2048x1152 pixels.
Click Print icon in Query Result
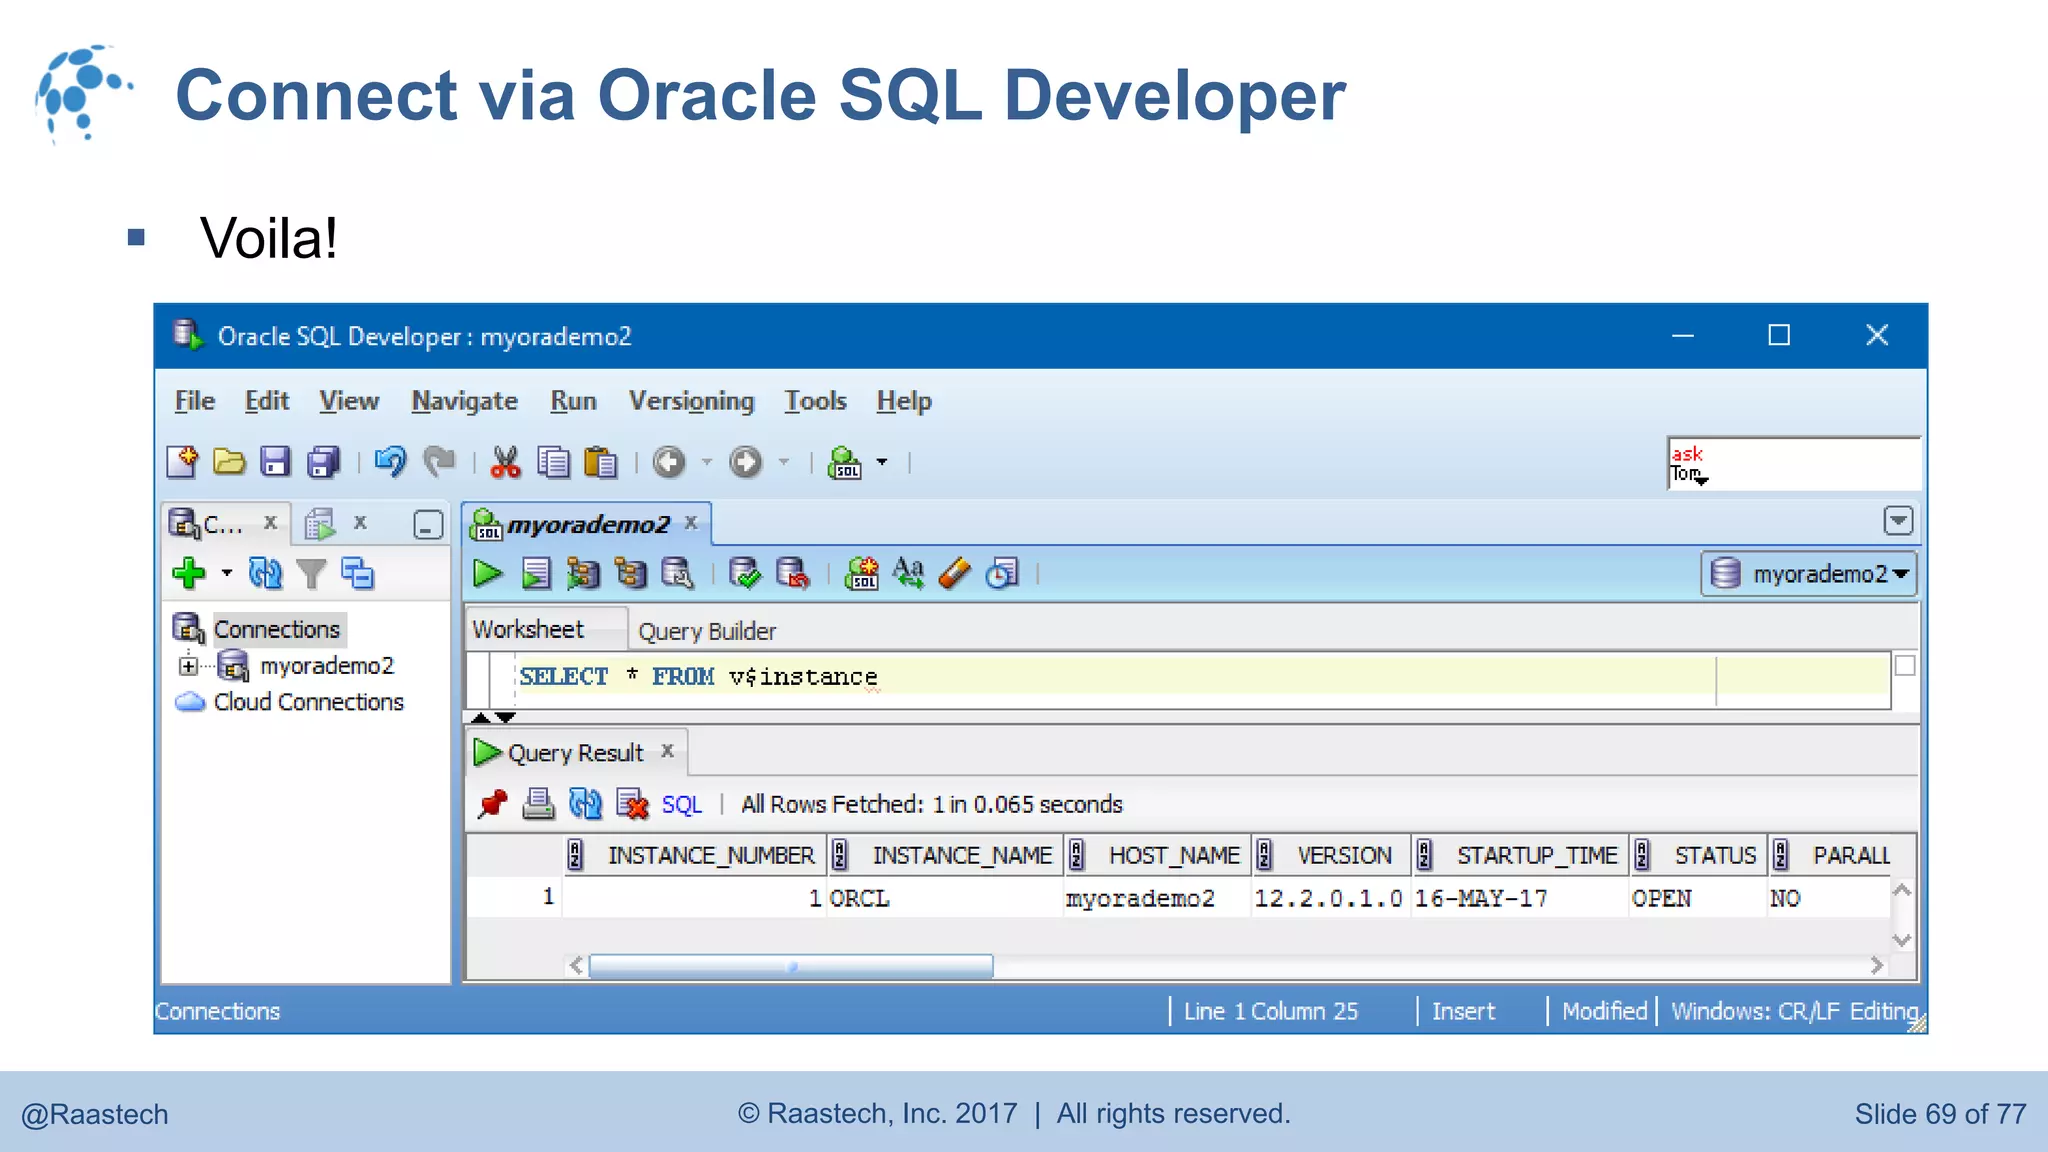click(x=538, y=804)
